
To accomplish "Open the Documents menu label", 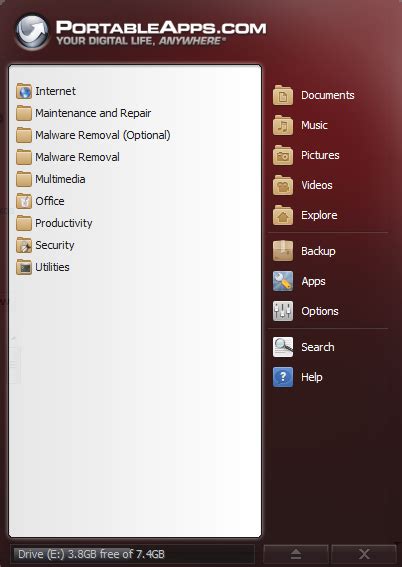I will coord(328,95).
